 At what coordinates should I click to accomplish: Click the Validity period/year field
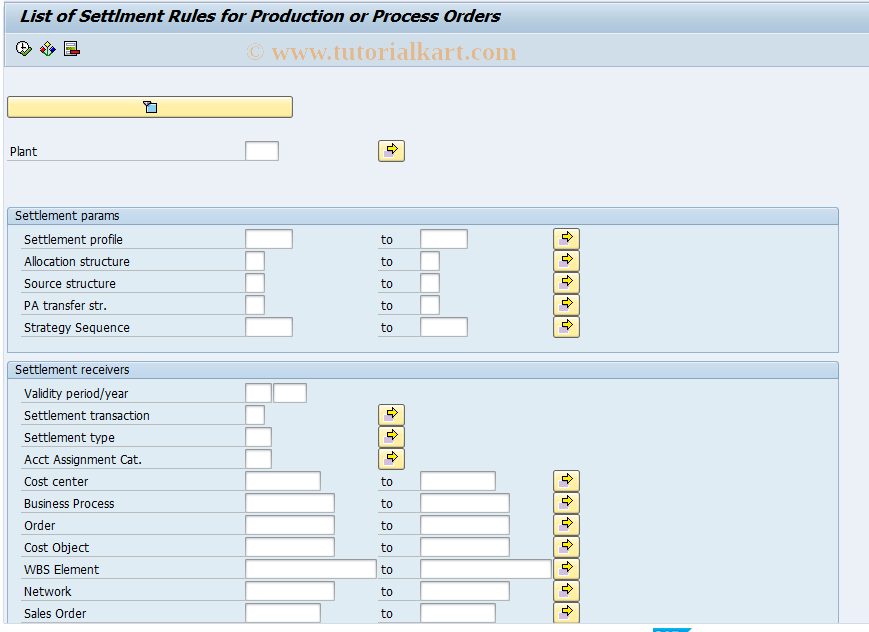point(257,392)
